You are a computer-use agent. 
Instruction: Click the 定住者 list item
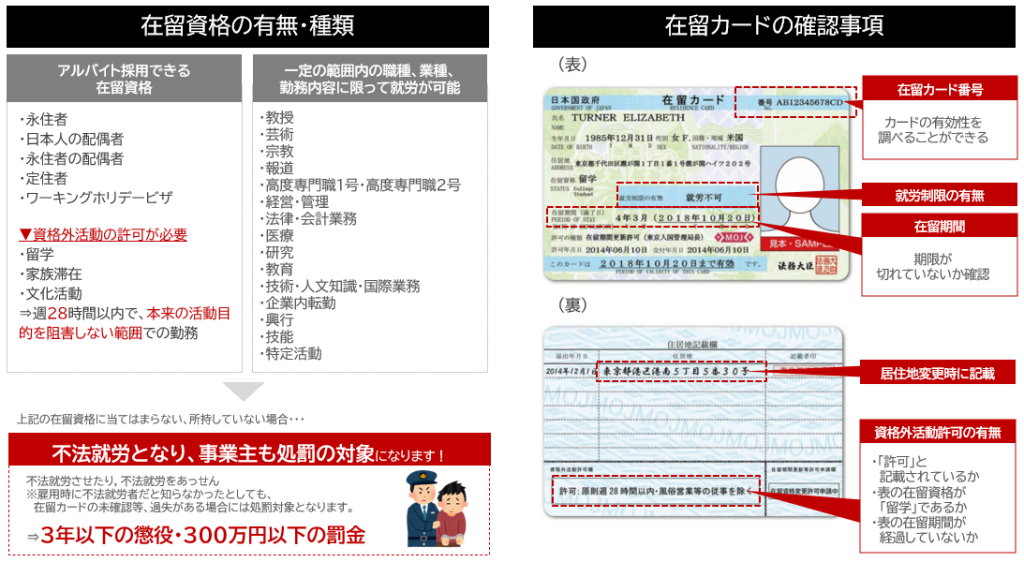[x=44, y=178]
